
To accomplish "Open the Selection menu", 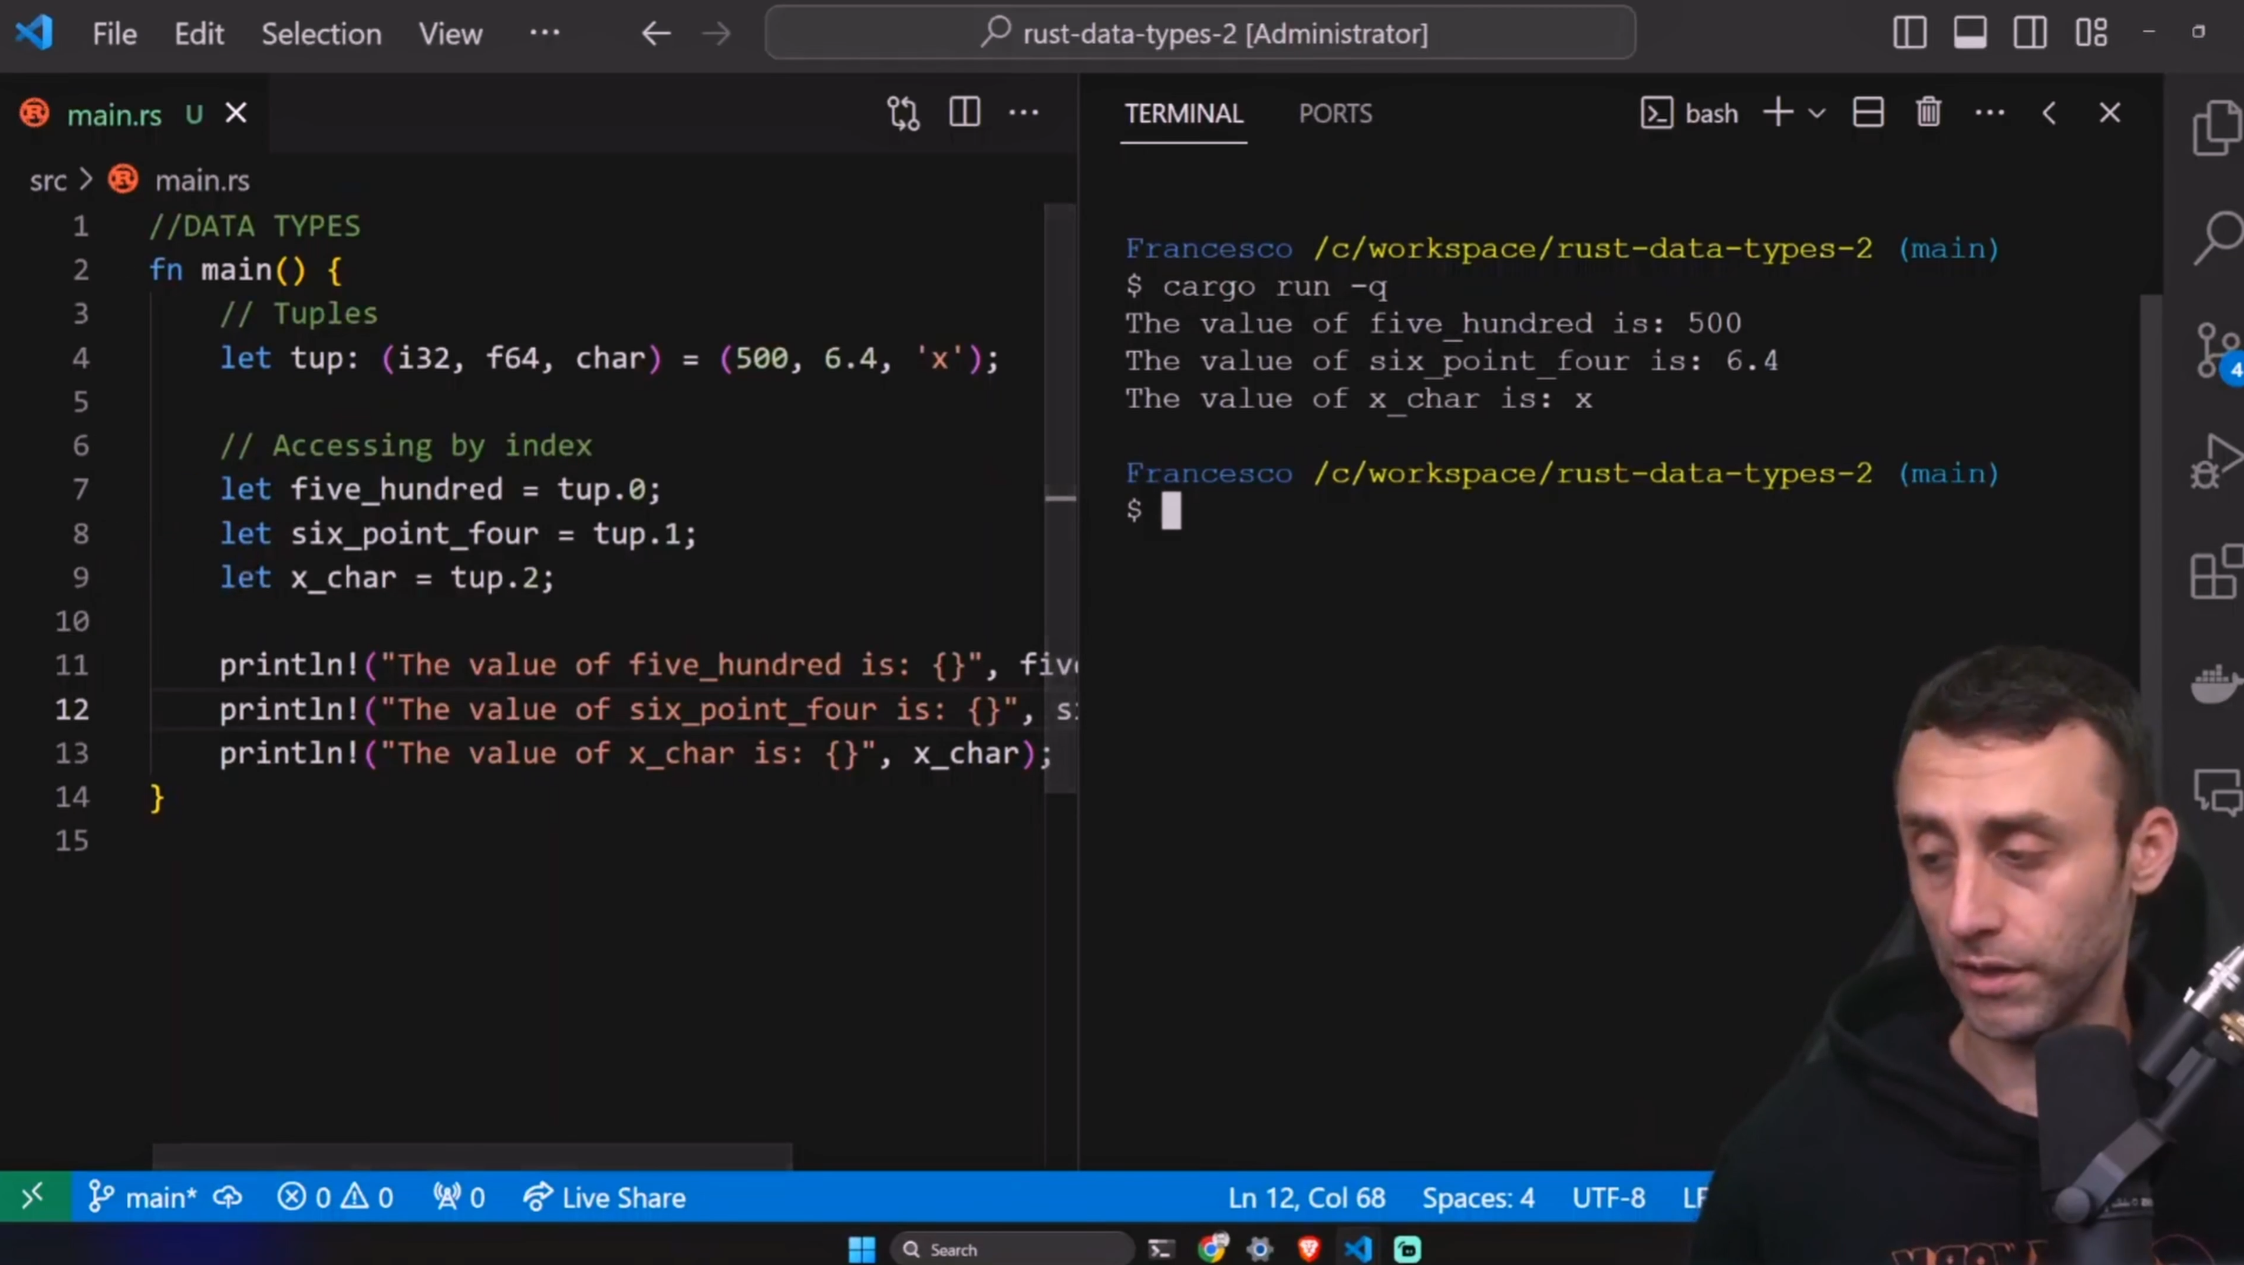I will pyautogui.click(x=321, y=33).
